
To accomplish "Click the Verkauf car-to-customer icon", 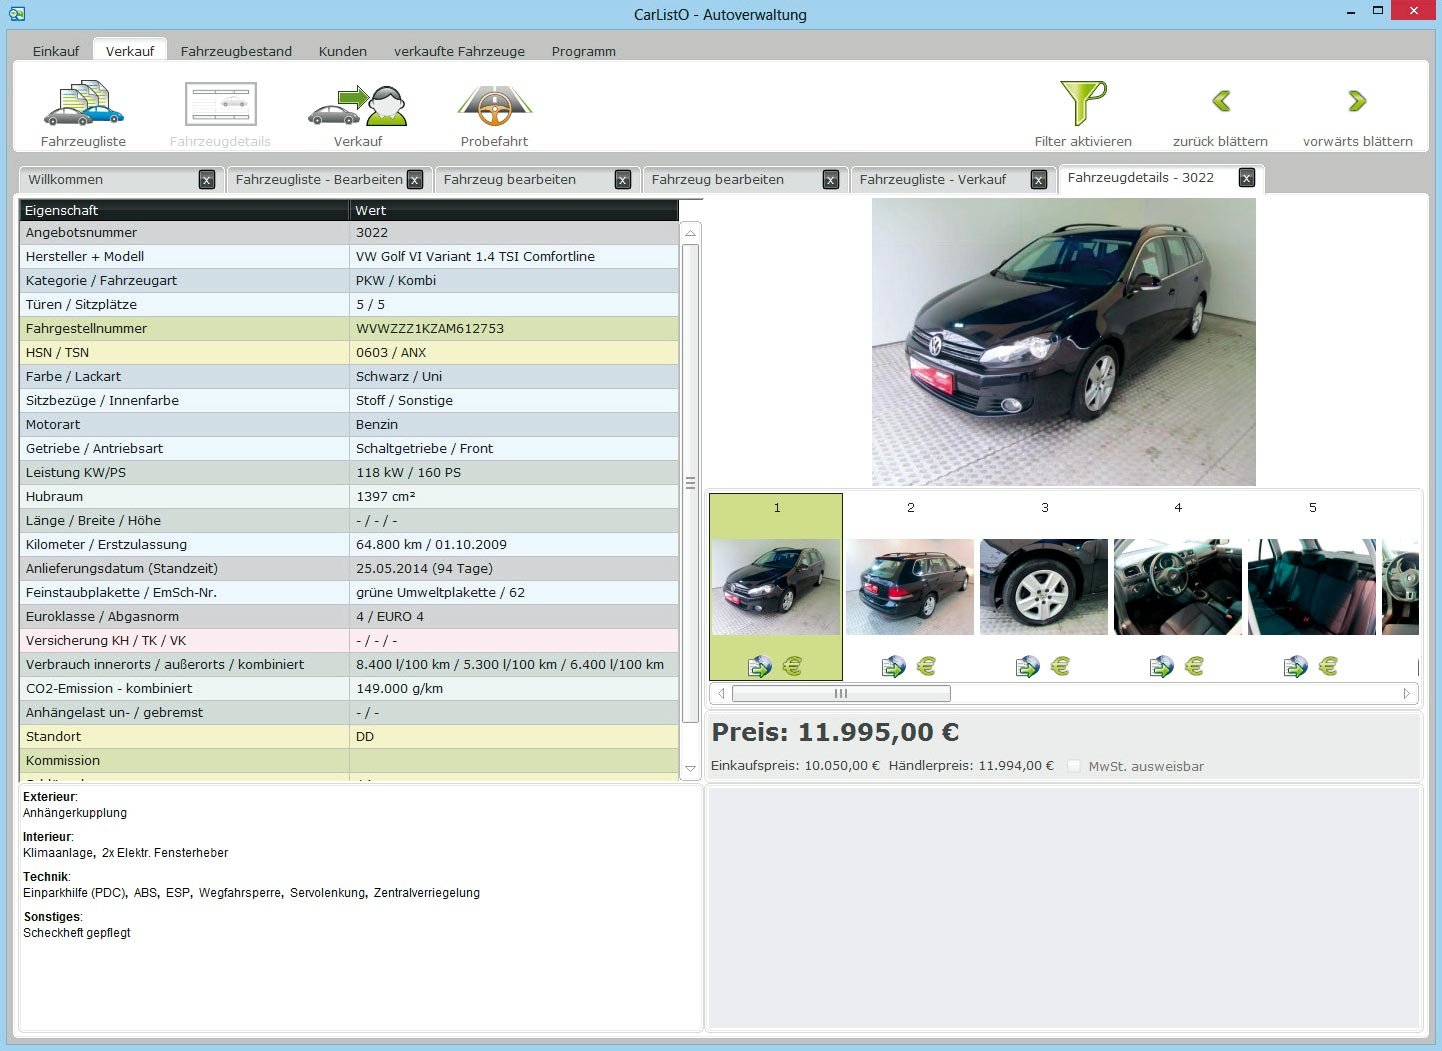I will tap(358, 105).
